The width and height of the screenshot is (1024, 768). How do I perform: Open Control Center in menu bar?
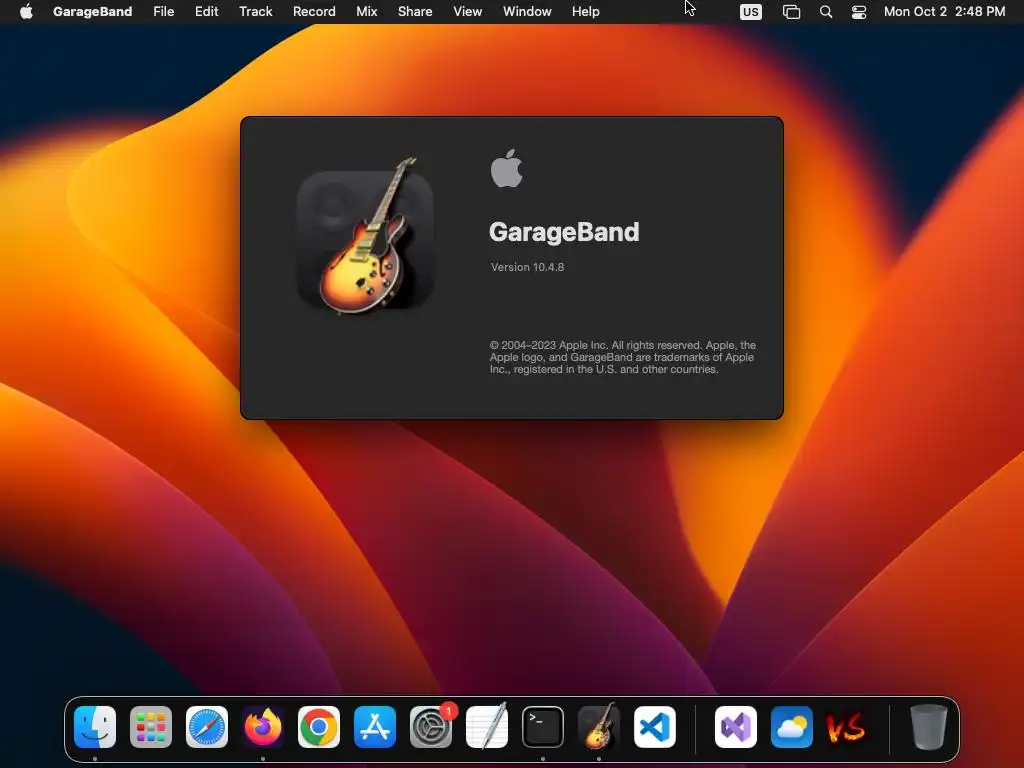(x=859, y=11)
